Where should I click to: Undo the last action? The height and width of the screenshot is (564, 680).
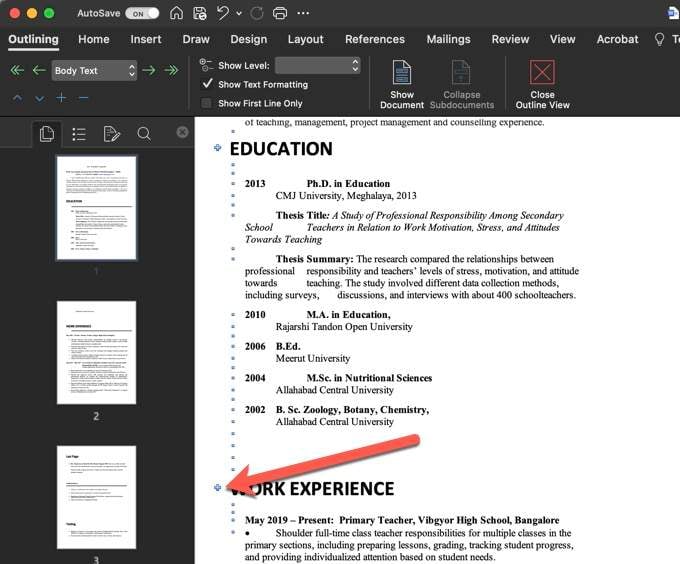[x=223, y=13]
